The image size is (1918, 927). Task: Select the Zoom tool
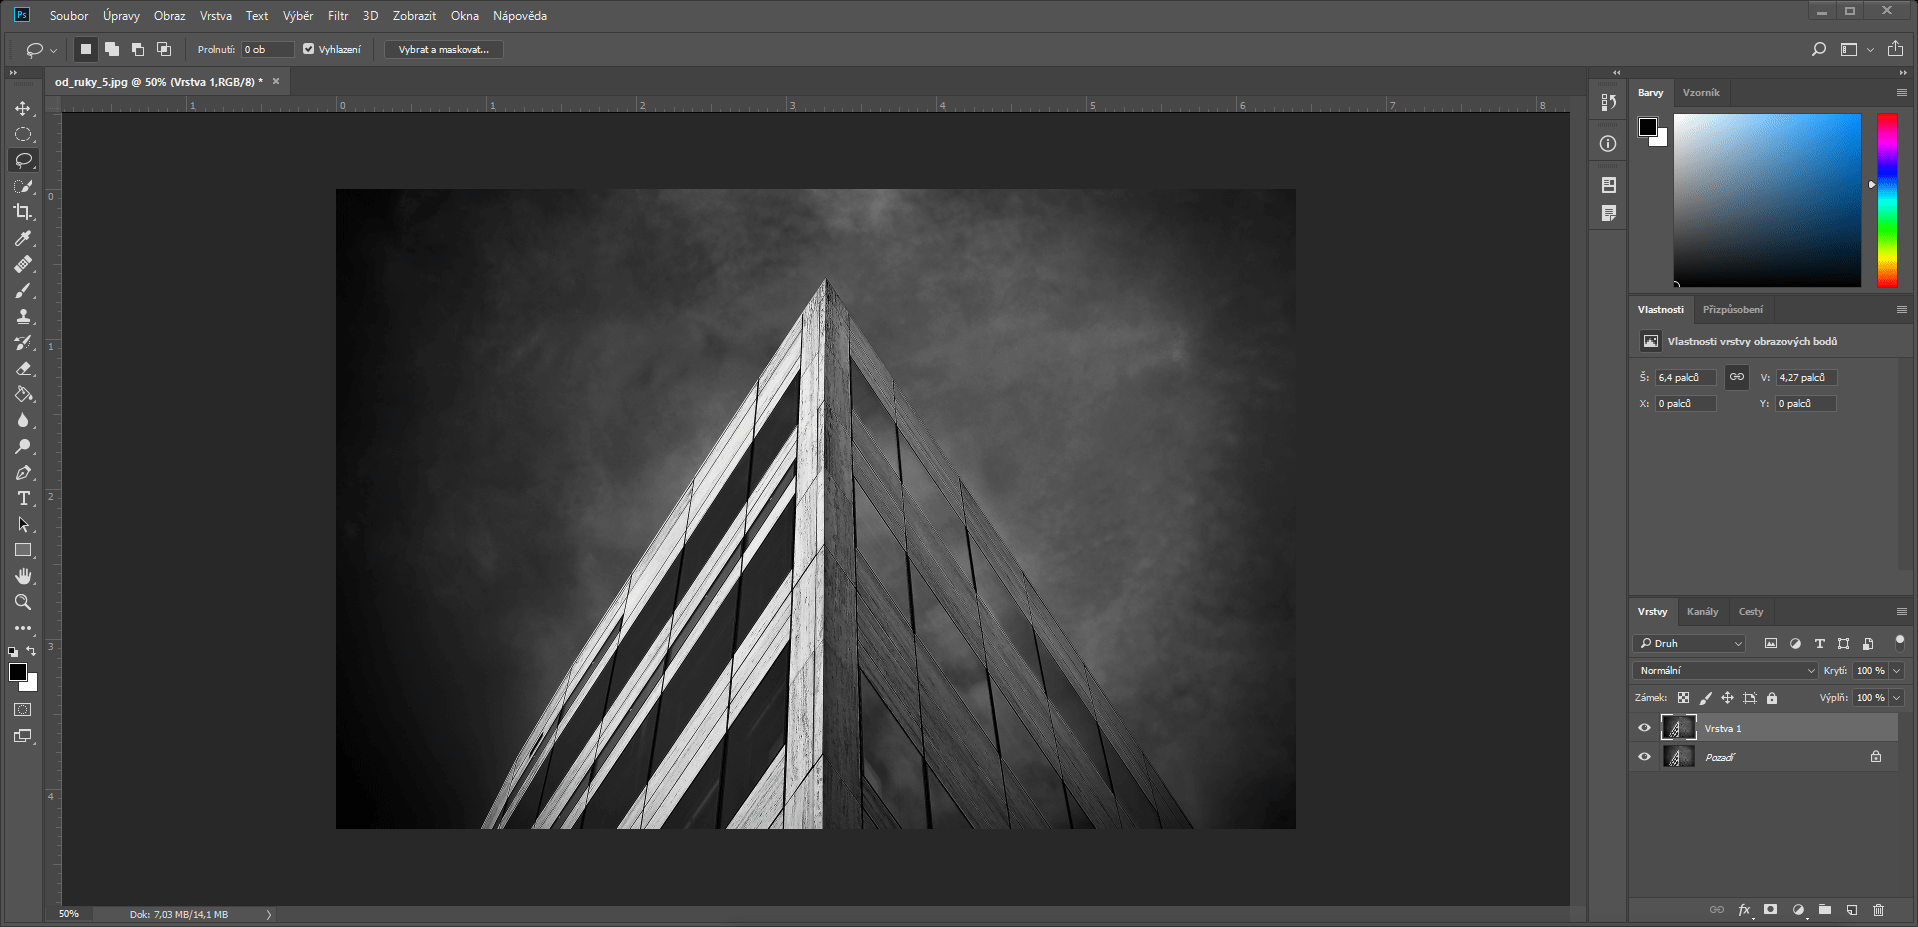(23, 602)
